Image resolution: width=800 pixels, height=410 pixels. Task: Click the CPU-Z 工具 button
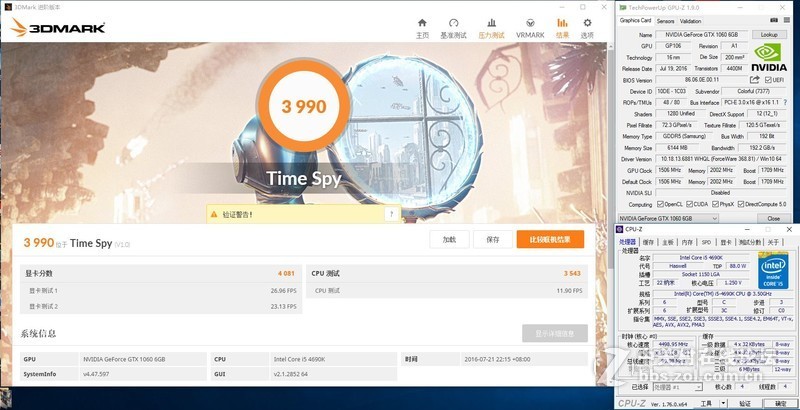pos(706,404)
